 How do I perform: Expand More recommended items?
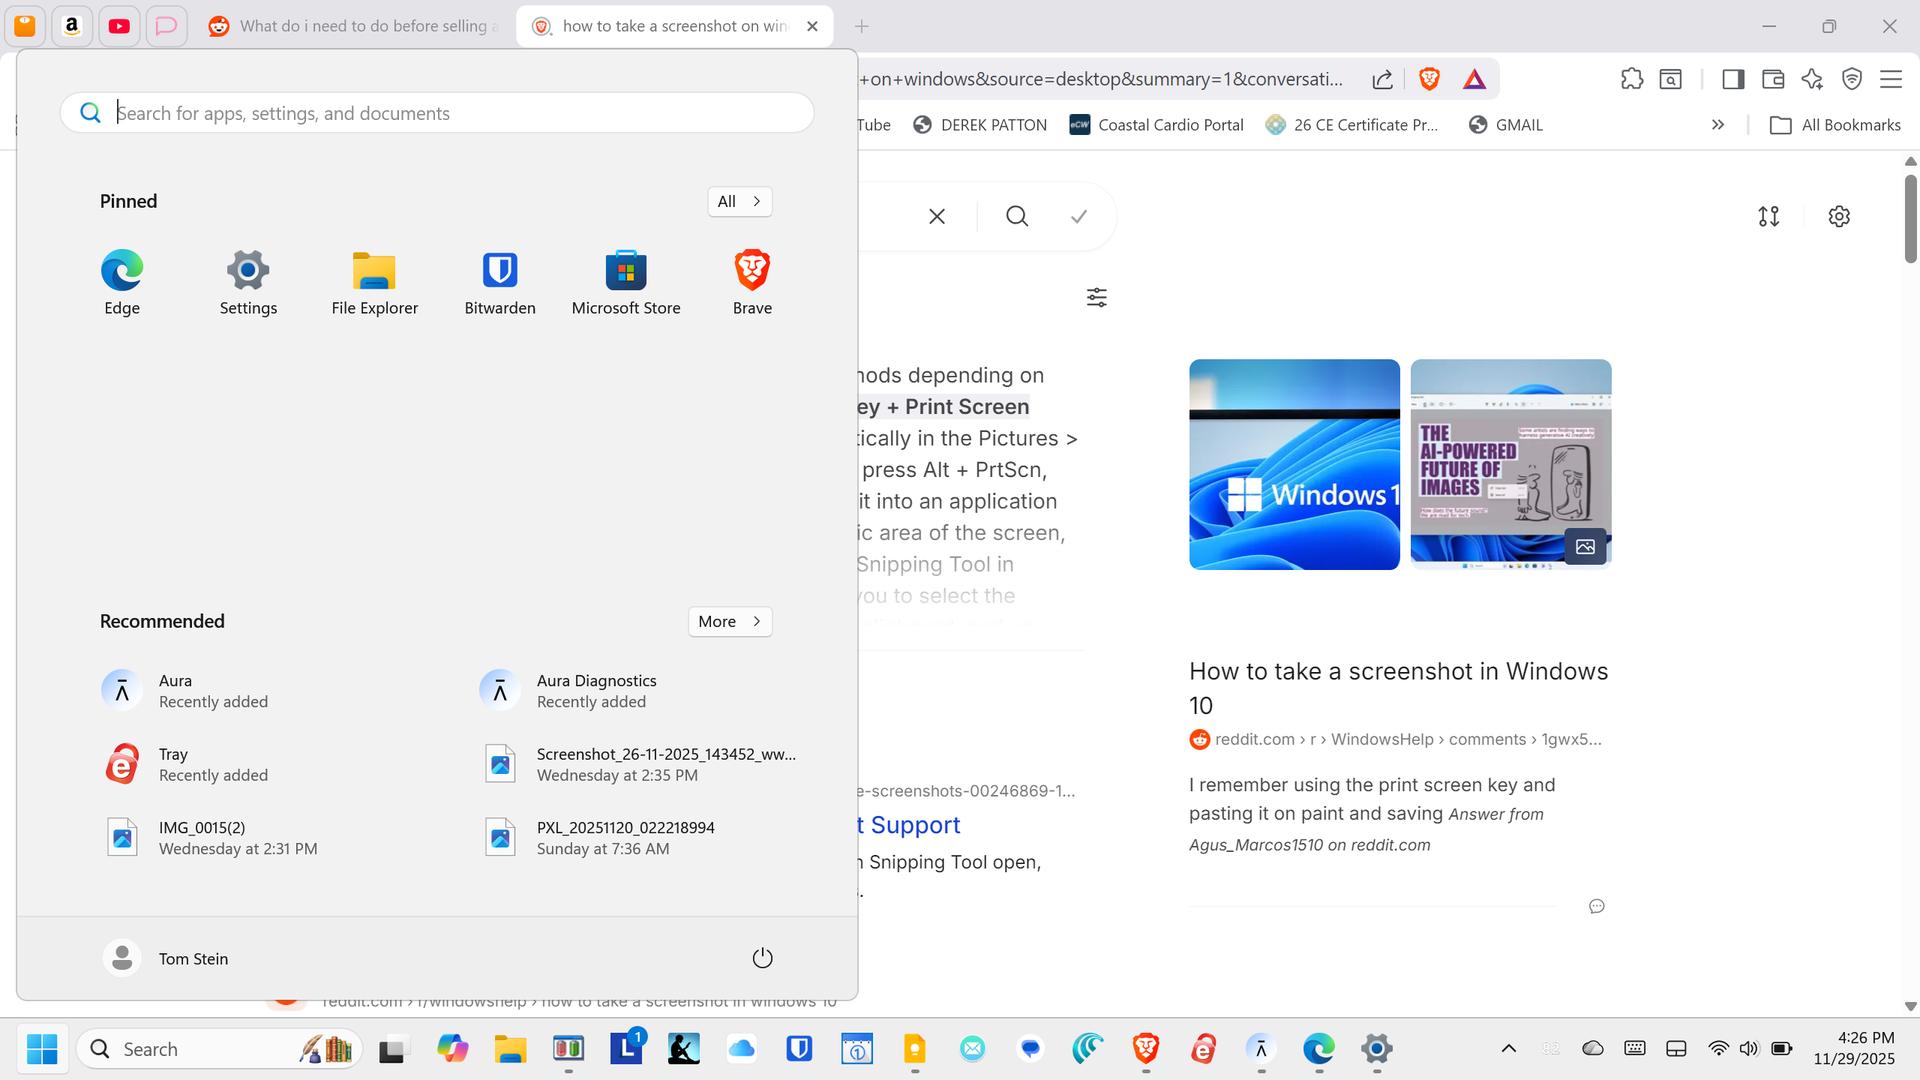click(729, 621)
